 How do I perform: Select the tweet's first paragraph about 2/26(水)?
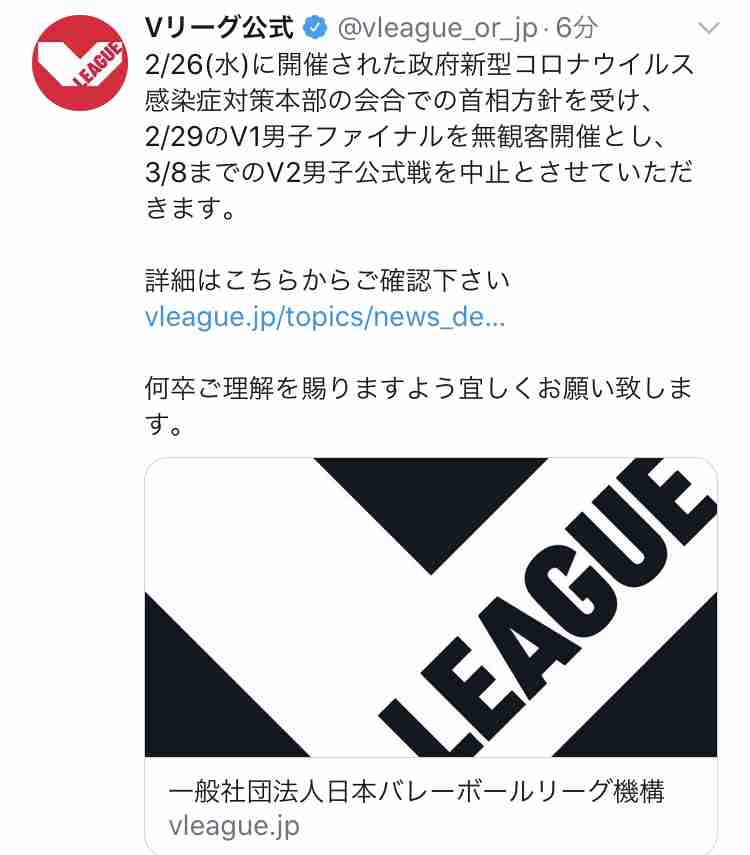pos(419,136)
